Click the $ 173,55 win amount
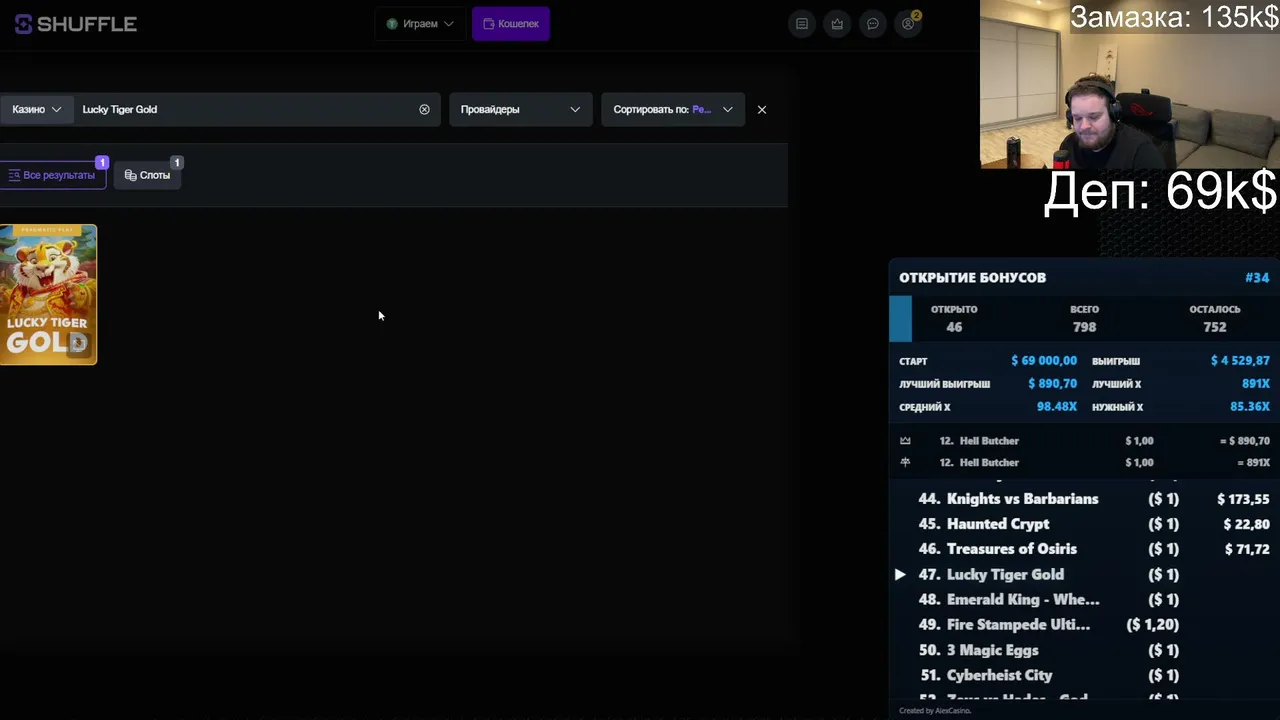Image resolution: width=1280 pixels, height=720 pixels. (x=1243, y=499)
